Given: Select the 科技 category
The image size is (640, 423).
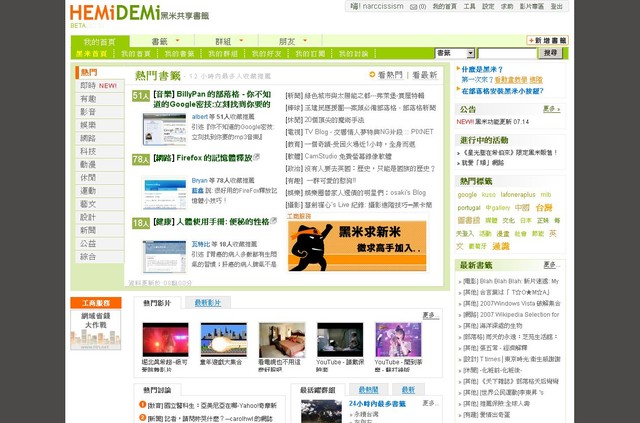Looking at the screenshot, I should pos(100,151).
